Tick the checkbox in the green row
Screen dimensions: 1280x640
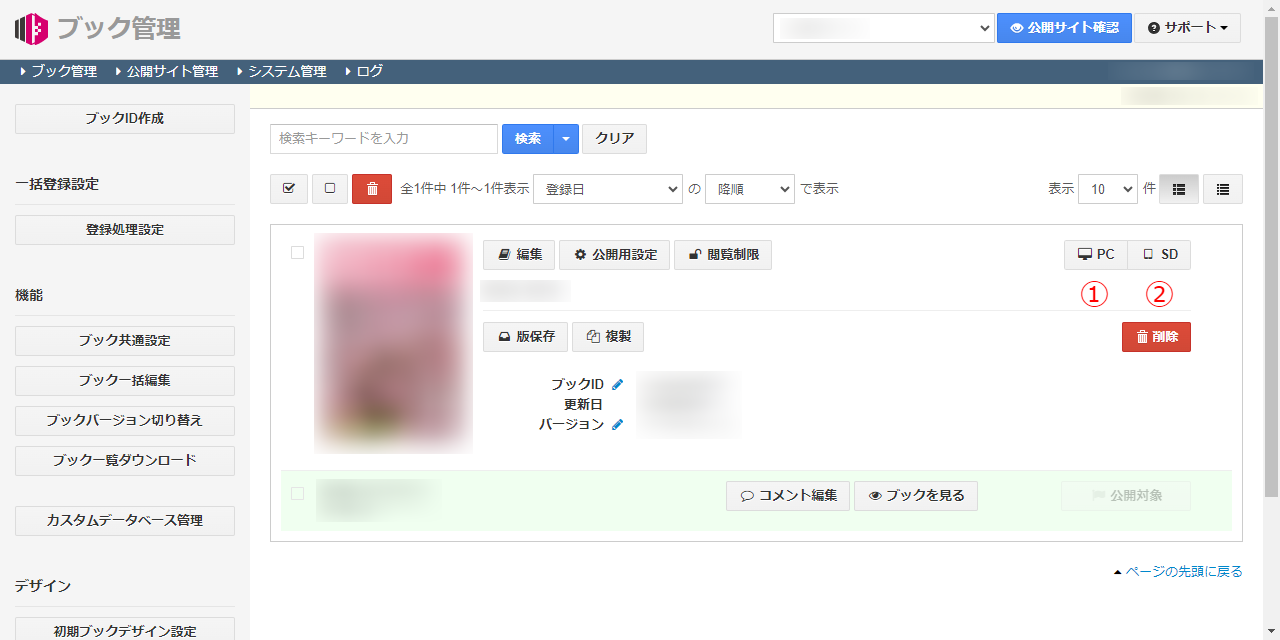tap(297, 493)
